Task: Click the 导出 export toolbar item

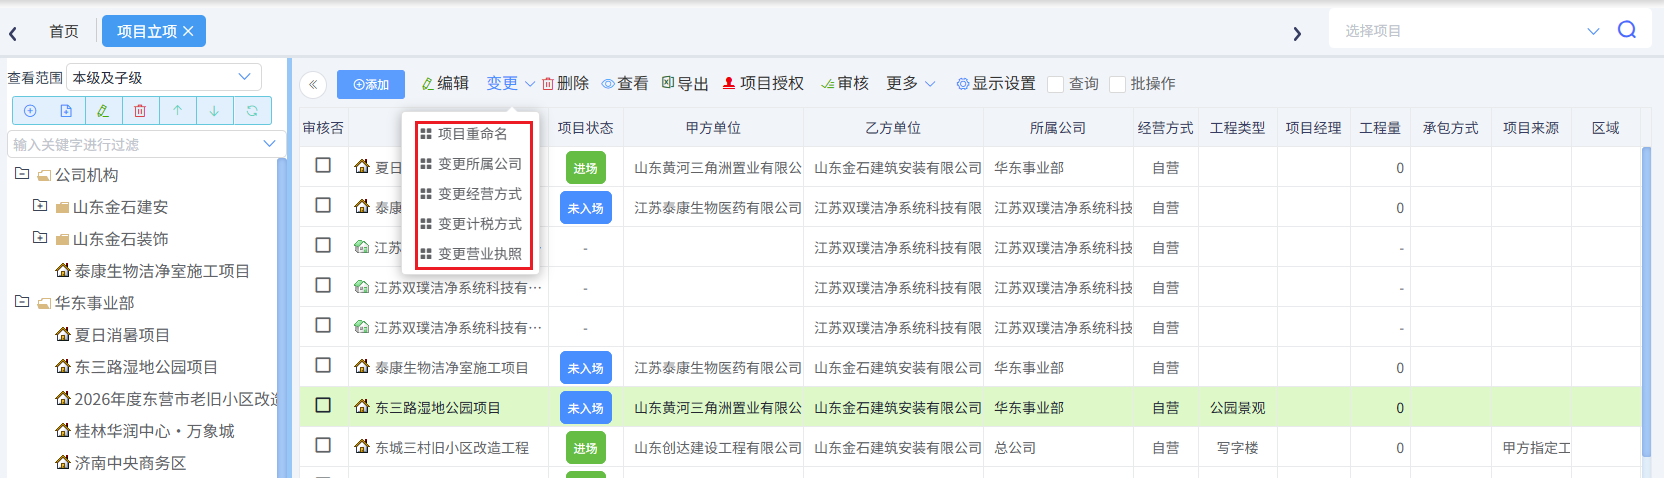Action: coord(685,84)
